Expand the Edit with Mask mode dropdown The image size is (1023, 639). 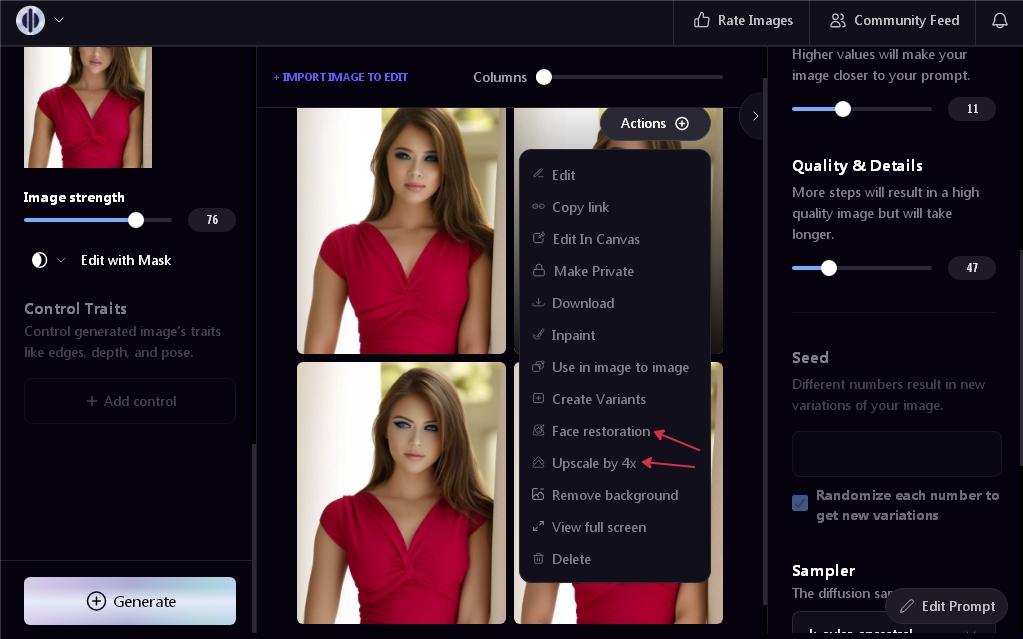pos(60,260)
